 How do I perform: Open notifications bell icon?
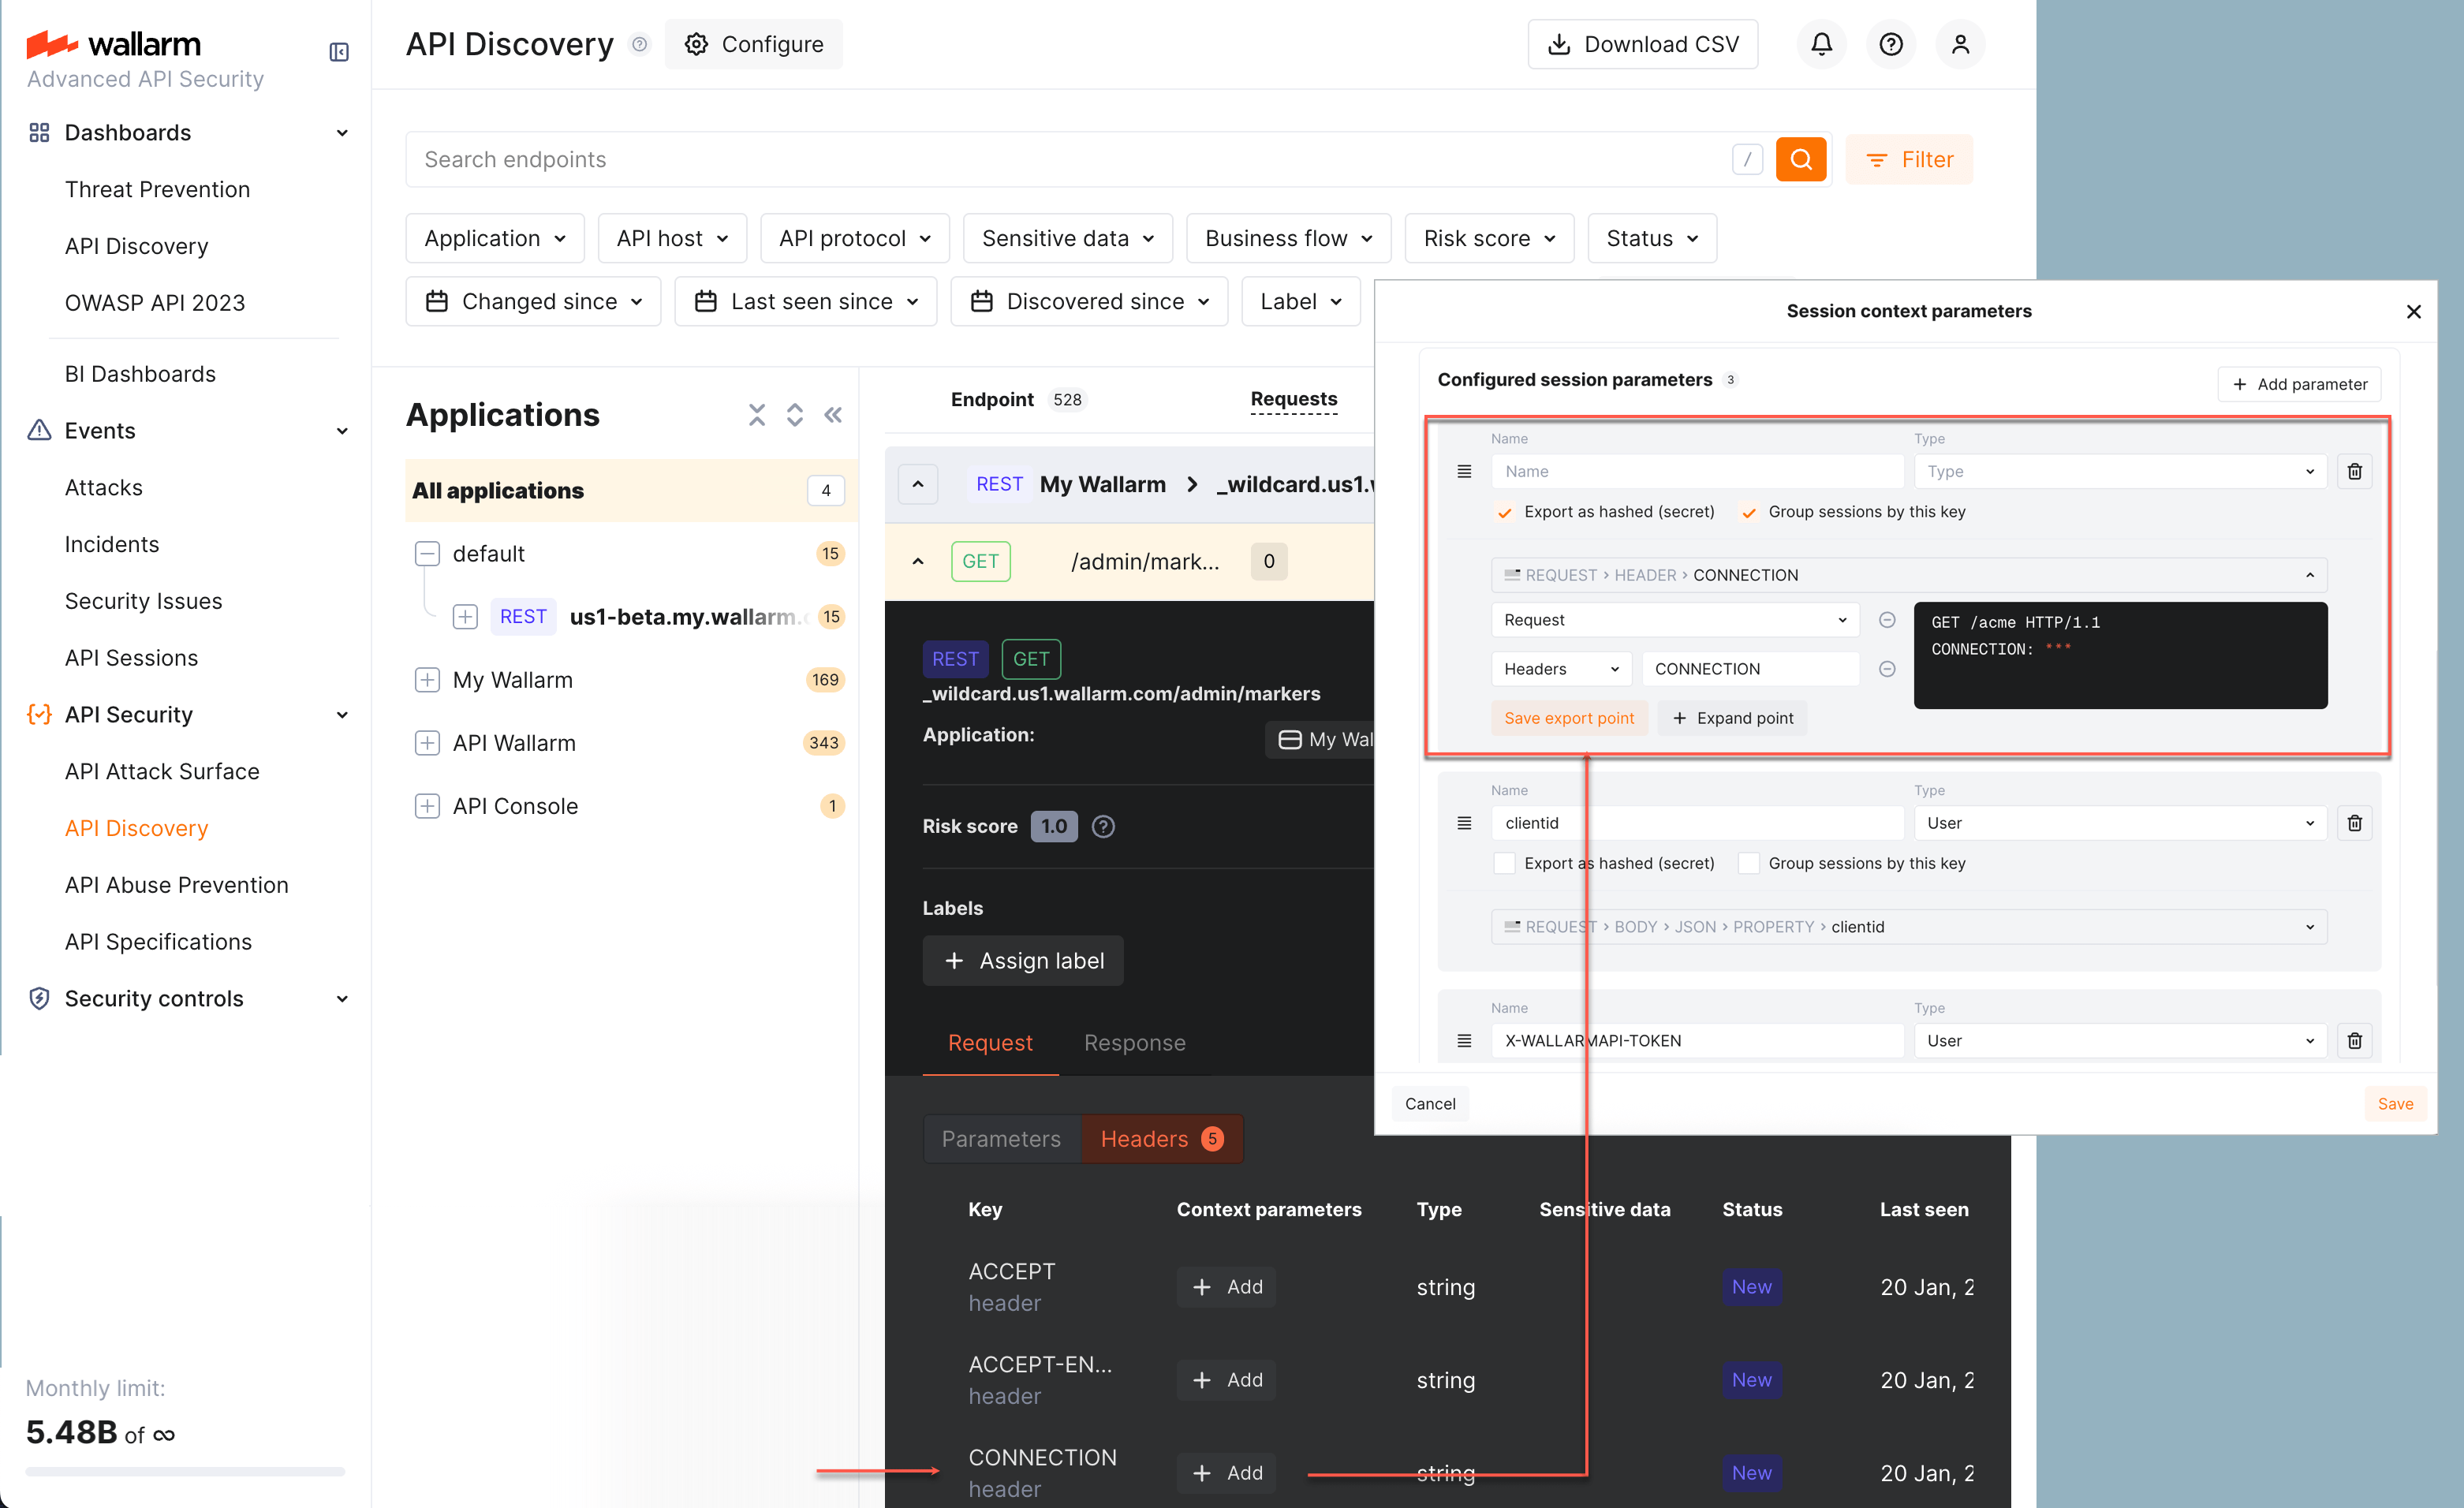tap(1821, 44)
